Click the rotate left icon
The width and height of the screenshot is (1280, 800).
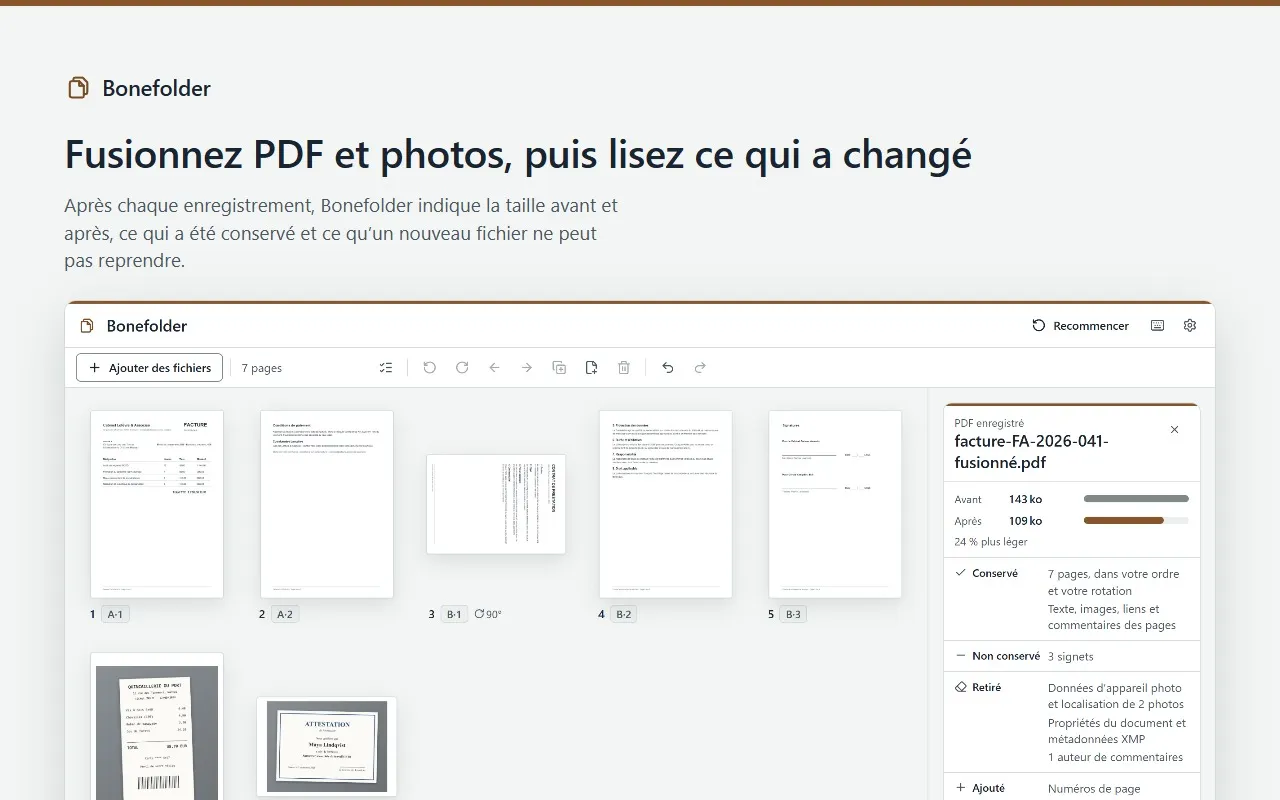pos(430,368)
